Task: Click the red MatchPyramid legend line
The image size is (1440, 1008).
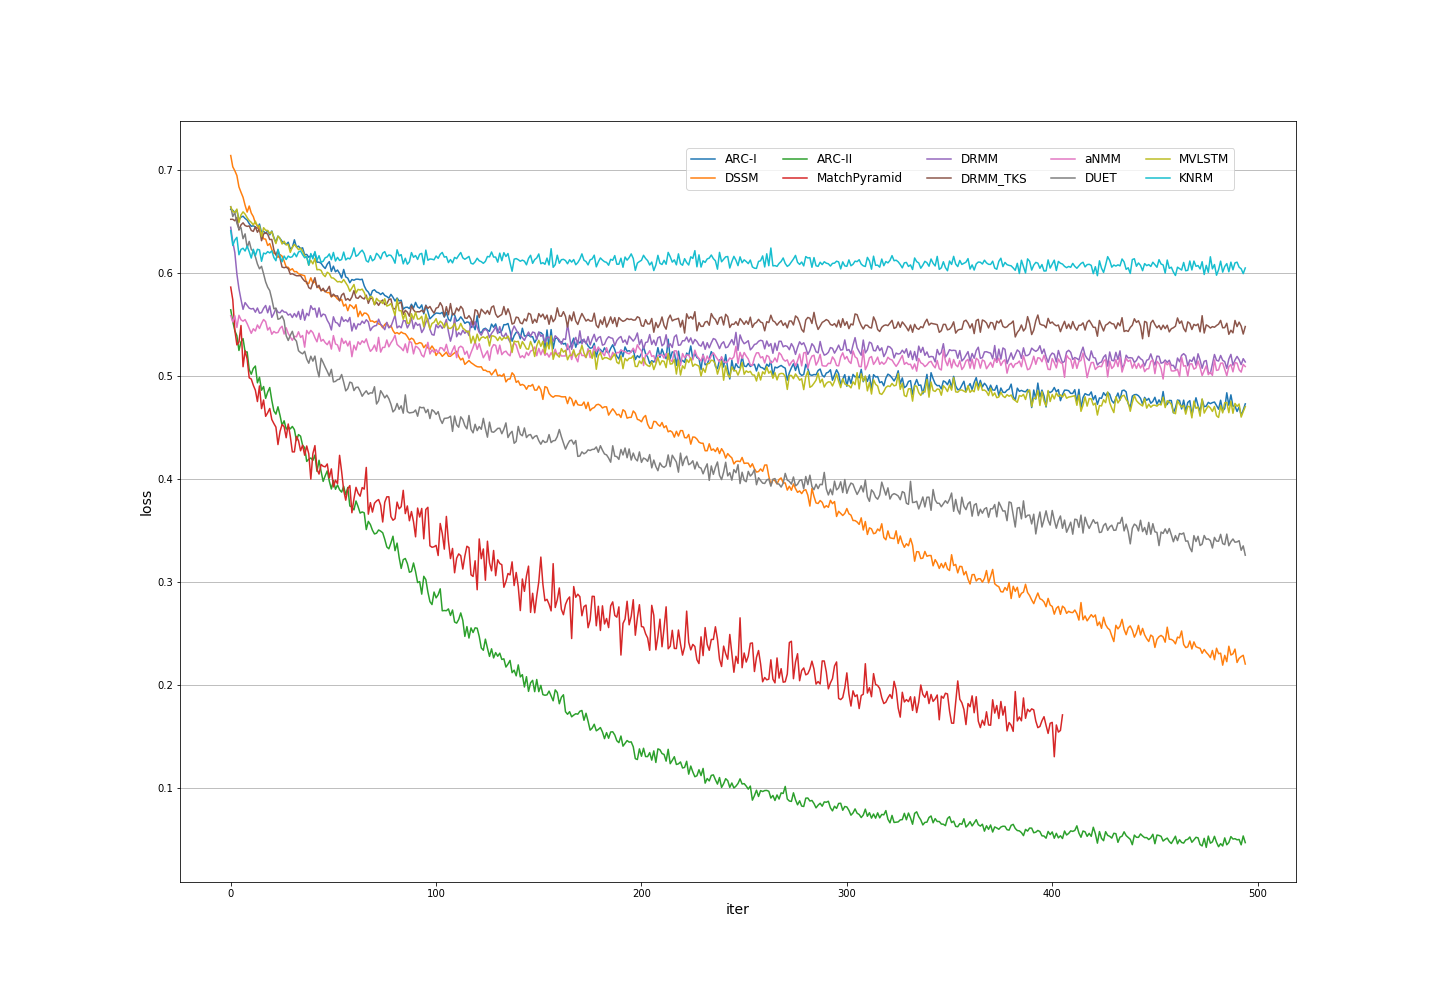Action: point(796,178)
